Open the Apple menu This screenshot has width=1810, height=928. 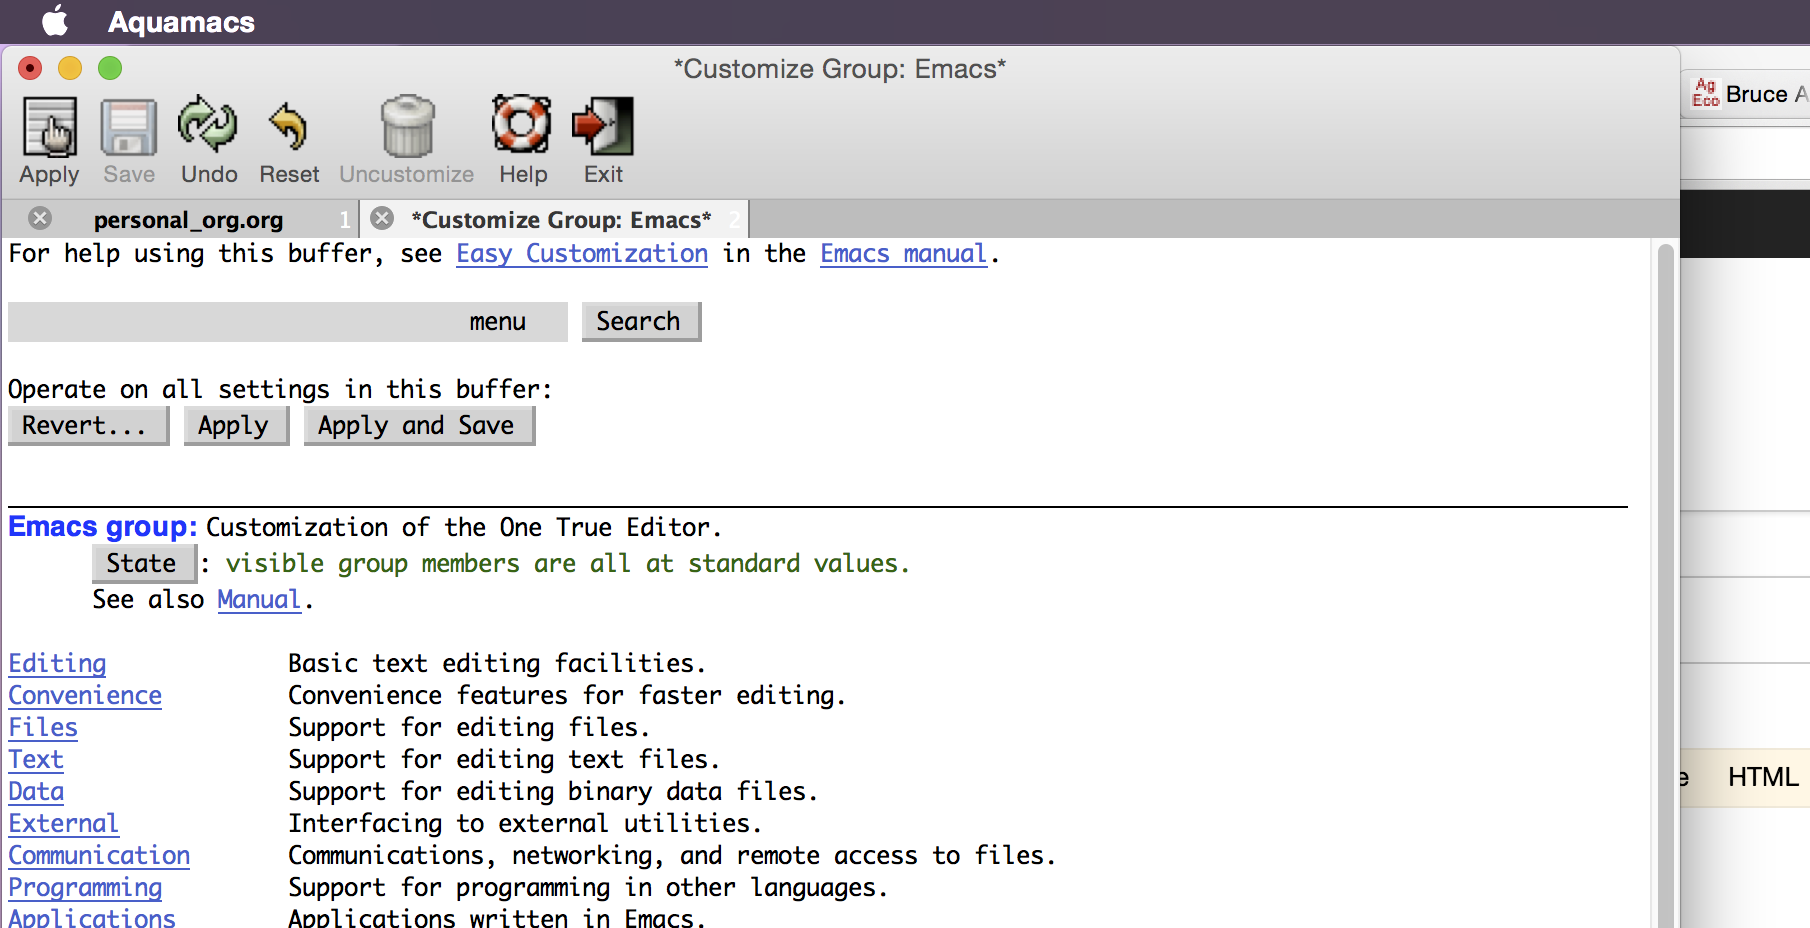(x=56, y=21)
